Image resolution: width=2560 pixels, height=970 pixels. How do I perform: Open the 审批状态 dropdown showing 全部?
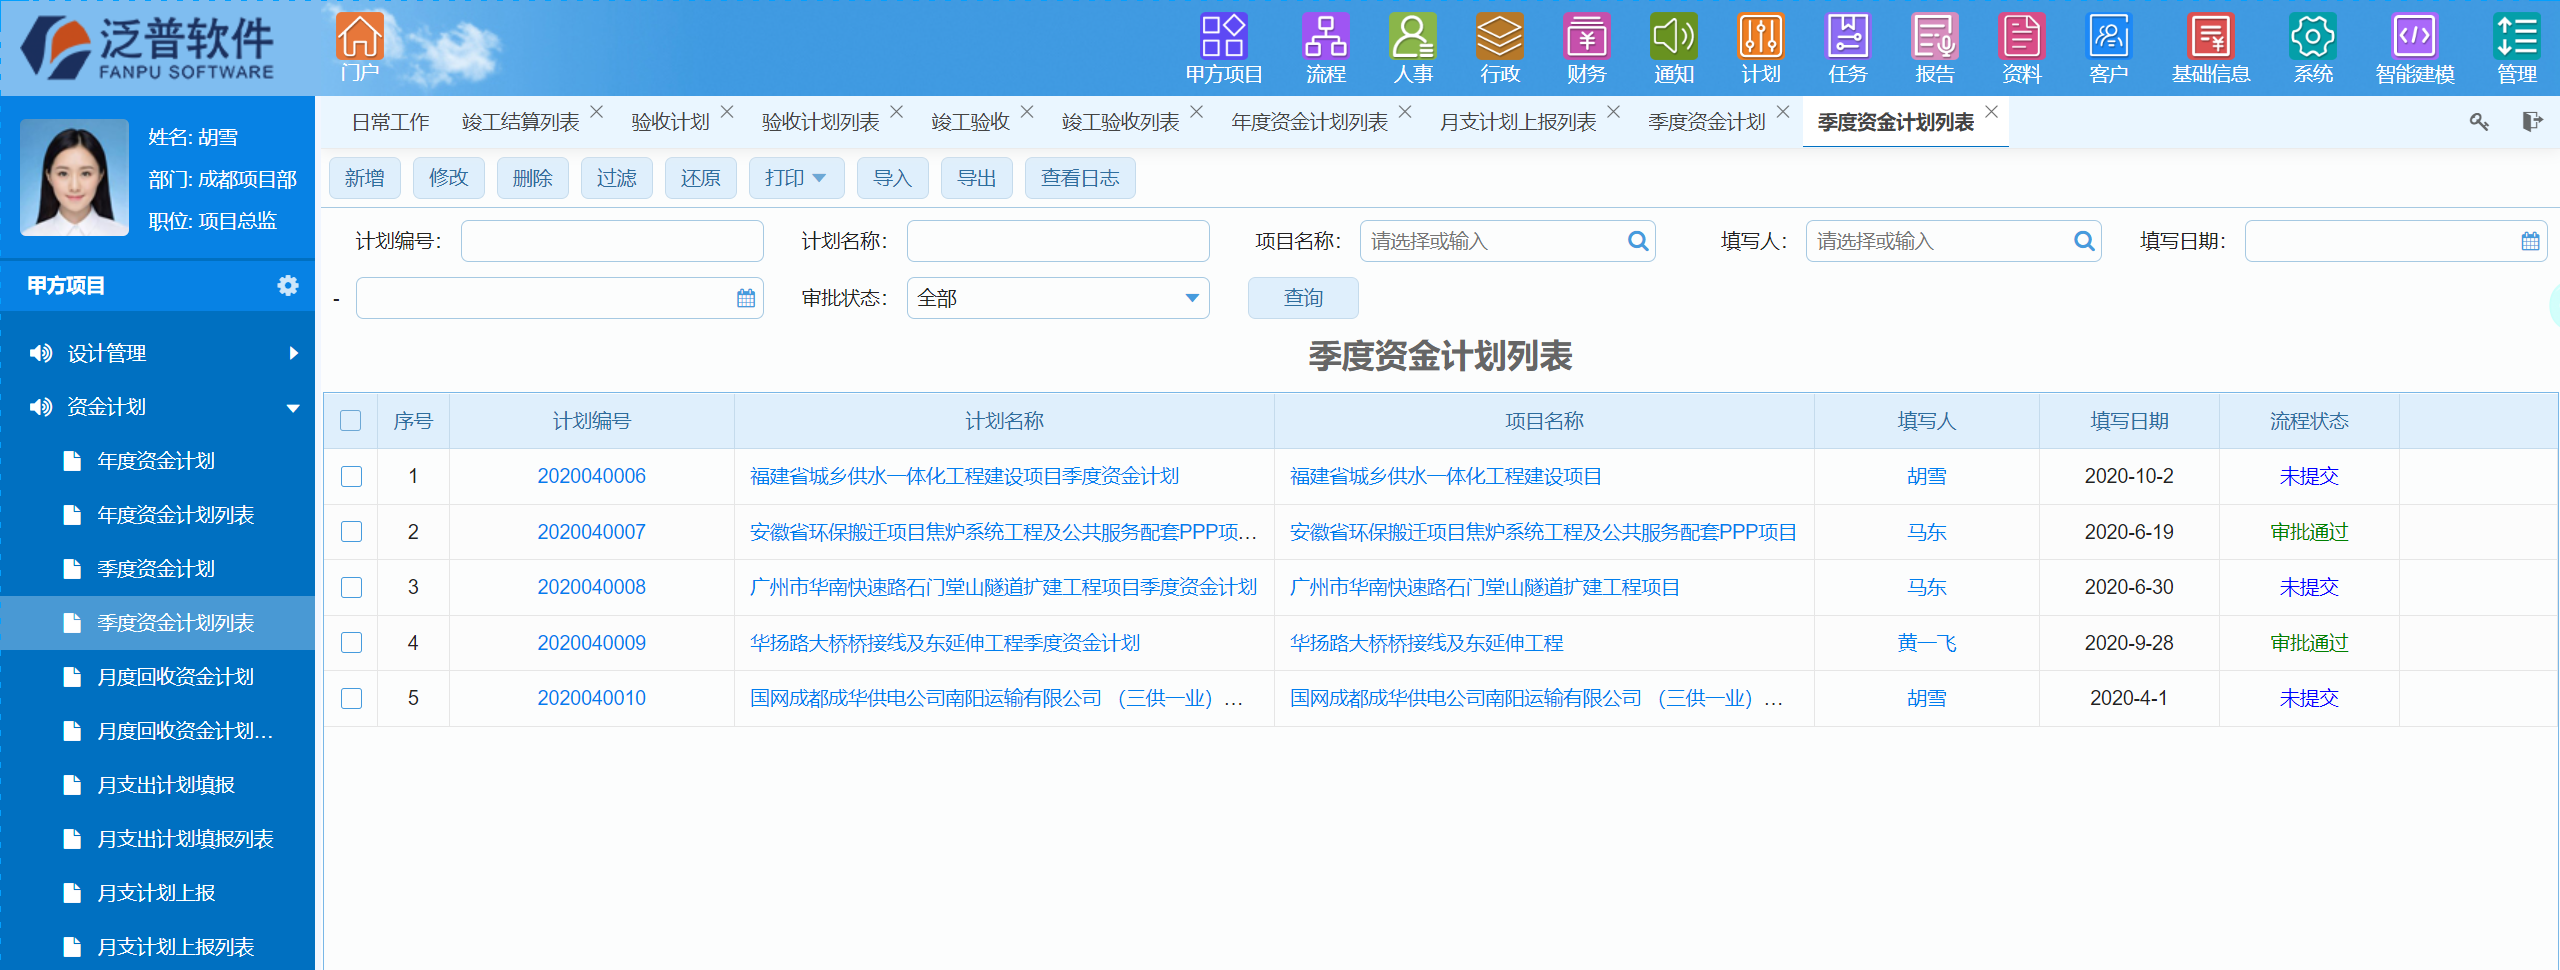[x=1057, y=299]
